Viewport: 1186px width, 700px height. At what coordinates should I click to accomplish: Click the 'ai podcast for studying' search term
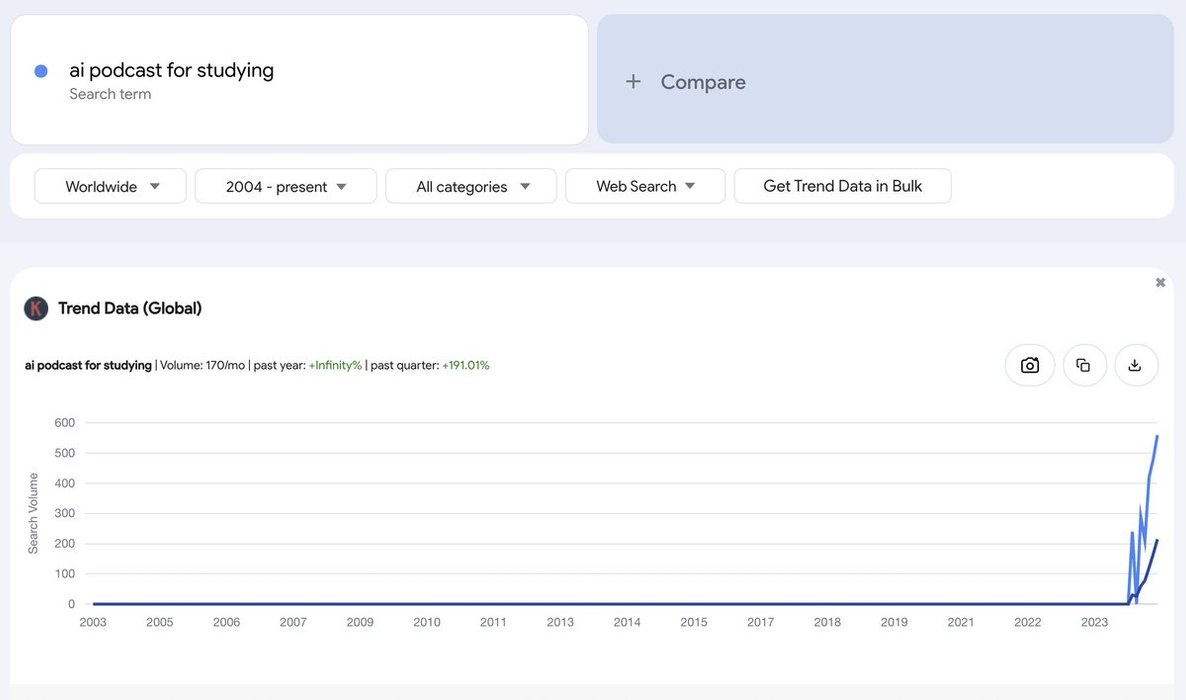[x=171, y=70]
